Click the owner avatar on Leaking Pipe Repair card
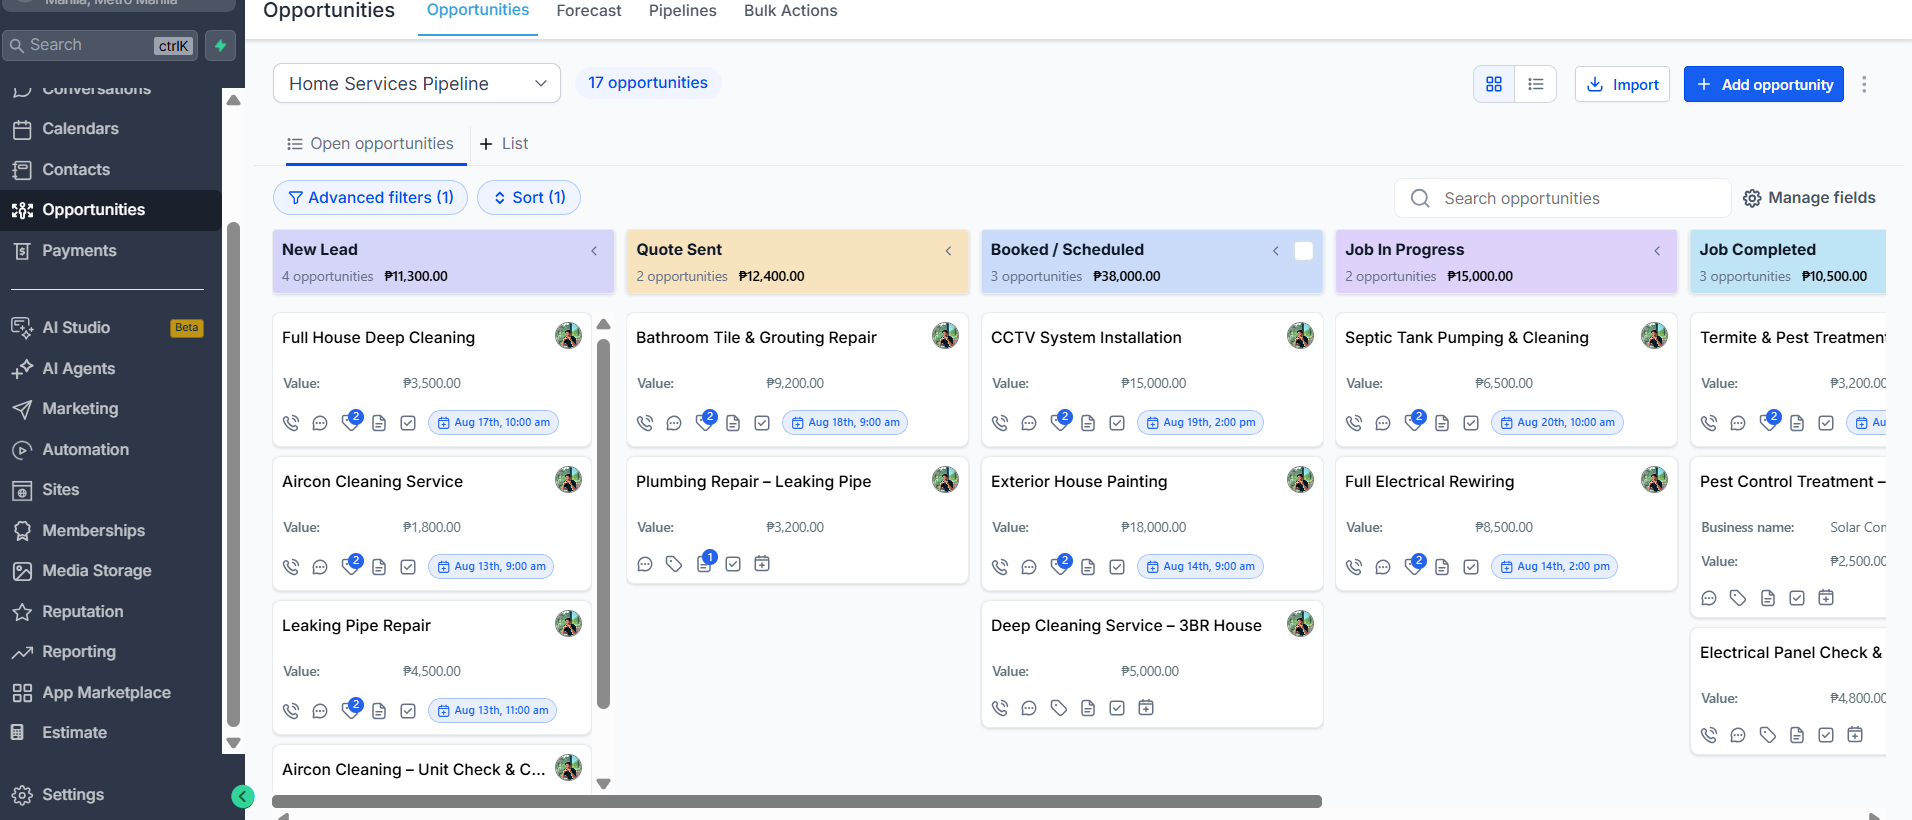 (x=568, y=624)
